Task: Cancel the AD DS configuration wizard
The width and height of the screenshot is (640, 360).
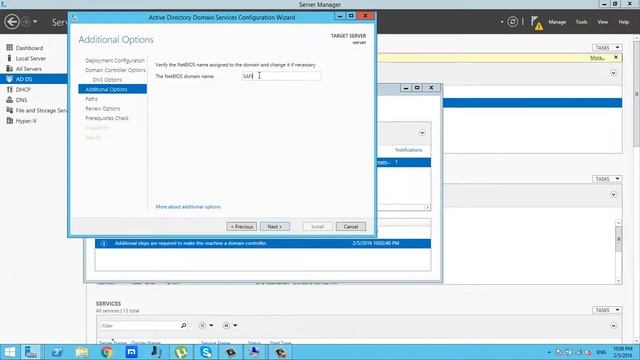Action: (351, 227)
